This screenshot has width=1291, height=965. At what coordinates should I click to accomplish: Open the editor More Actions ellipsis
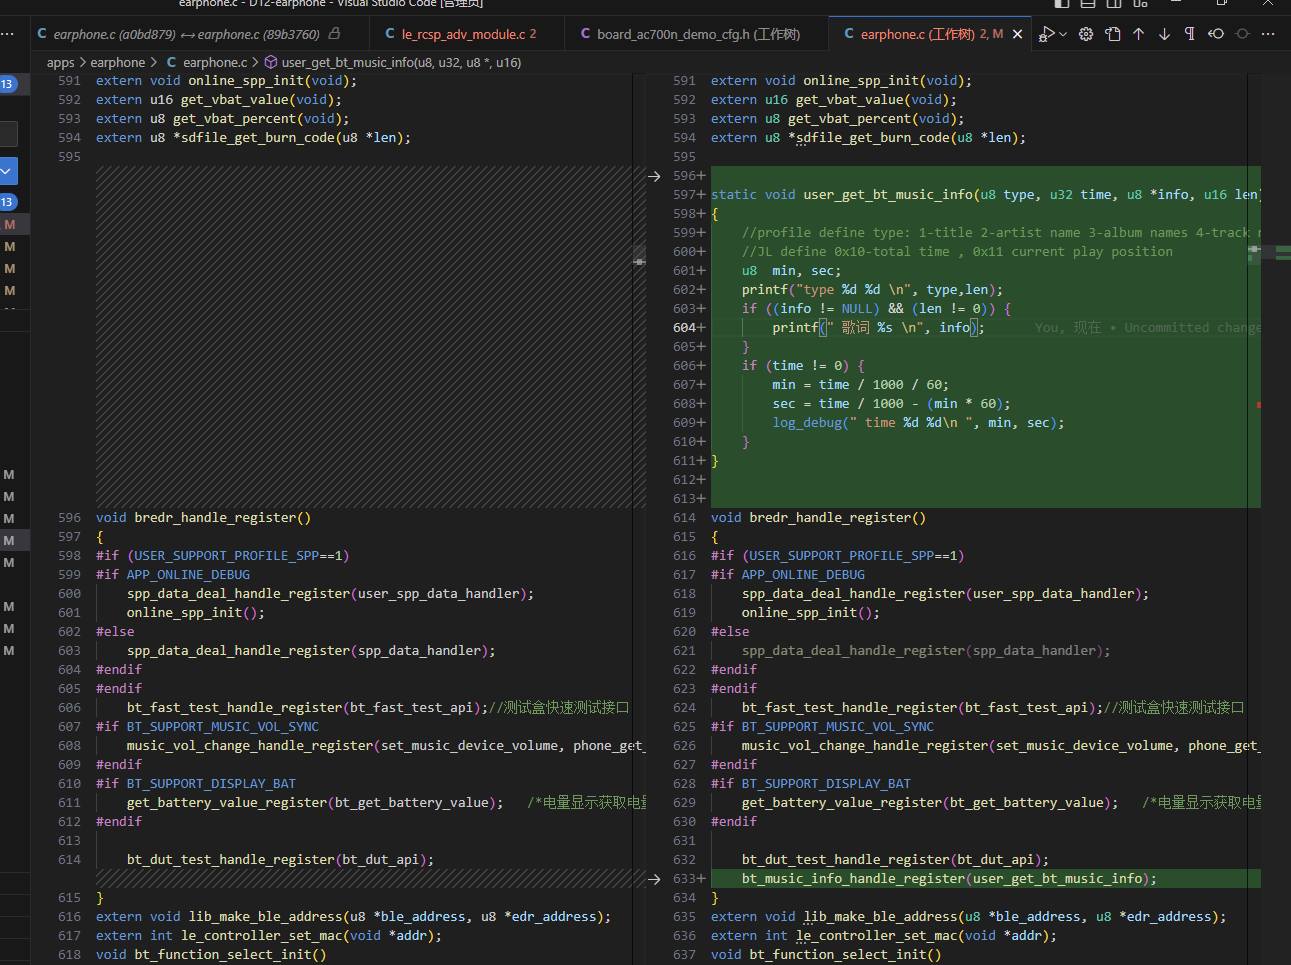[1268, 34]
